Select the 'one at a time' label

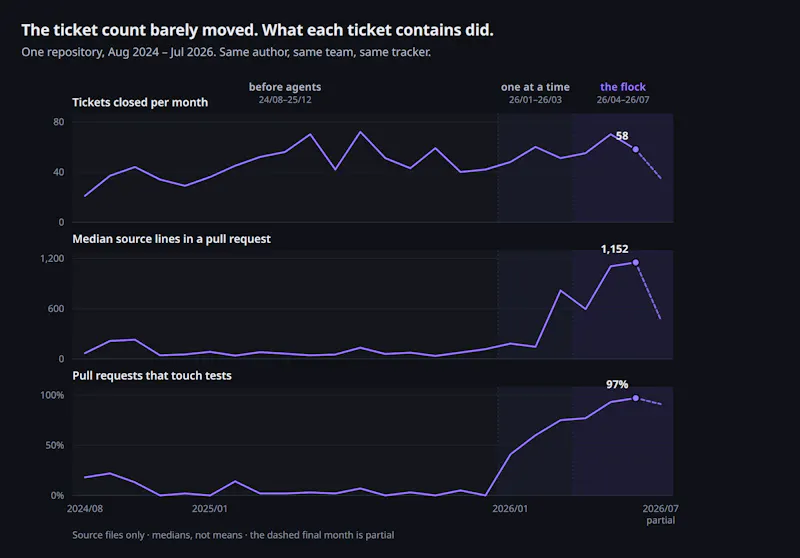click(535, 87)
